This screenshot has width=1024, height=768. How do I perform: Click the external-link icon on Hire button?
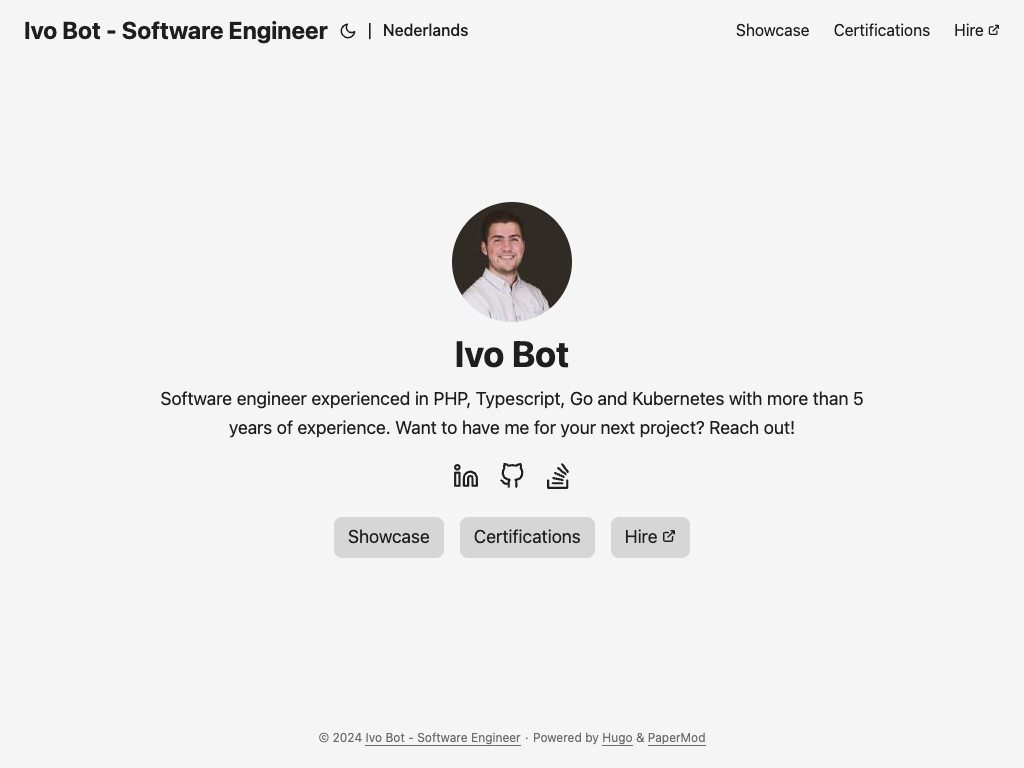tap(669, 536)
